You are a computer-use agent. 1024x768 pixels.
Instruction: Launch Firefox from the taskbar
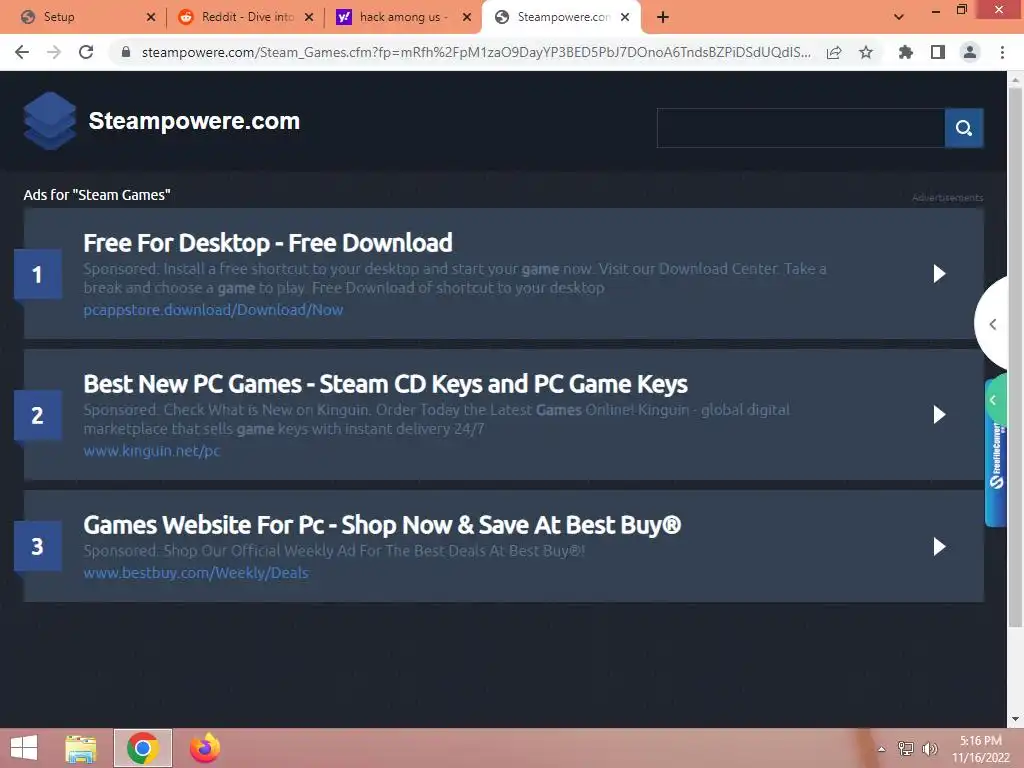click(205, 748)
